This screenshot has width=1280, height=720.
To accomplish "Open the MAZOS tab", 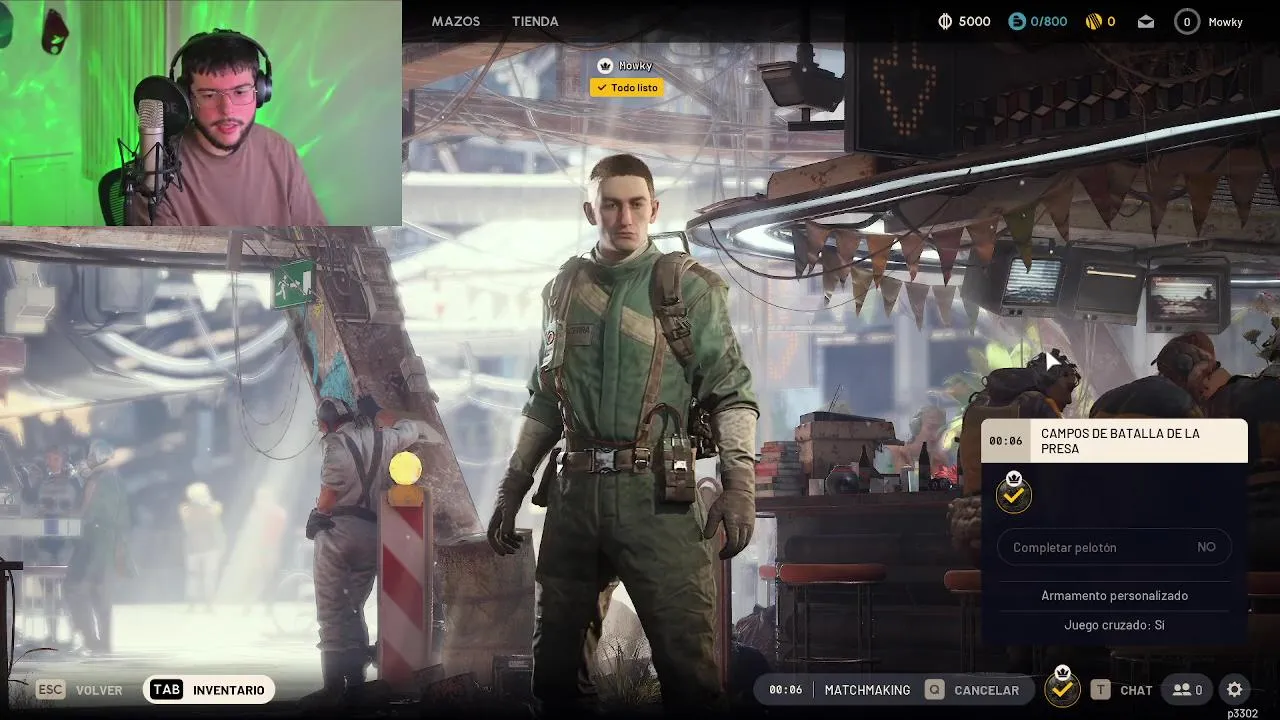I will [456, 21].
